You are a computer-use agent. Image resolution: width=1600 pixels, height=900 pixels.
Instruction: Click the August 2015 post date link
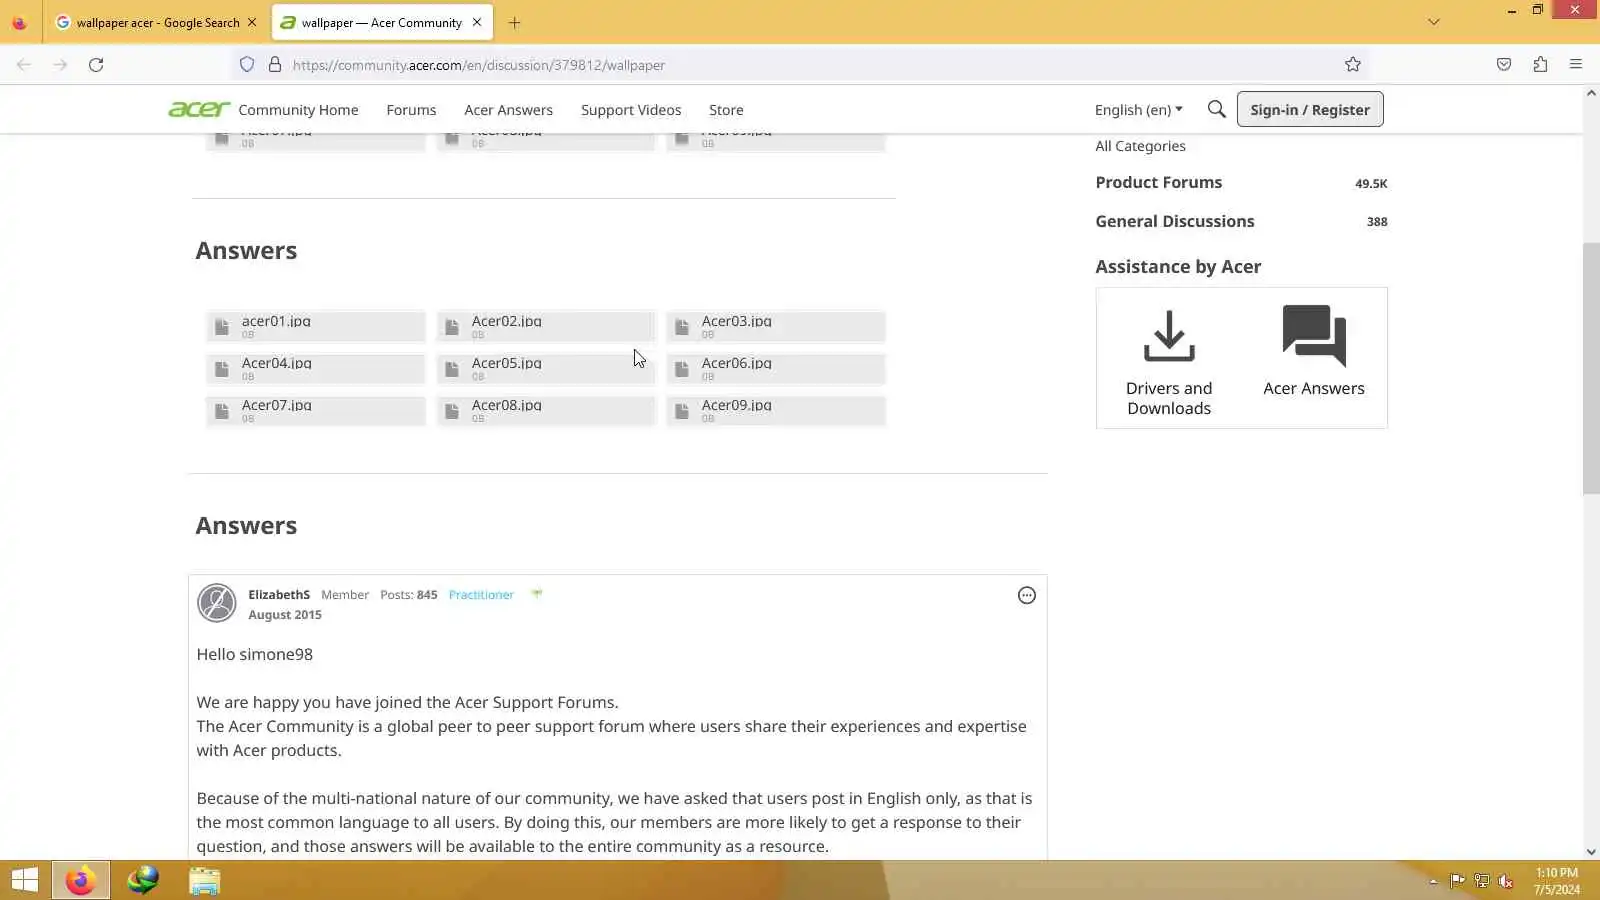pyautogui.click(x=285, y=615)
